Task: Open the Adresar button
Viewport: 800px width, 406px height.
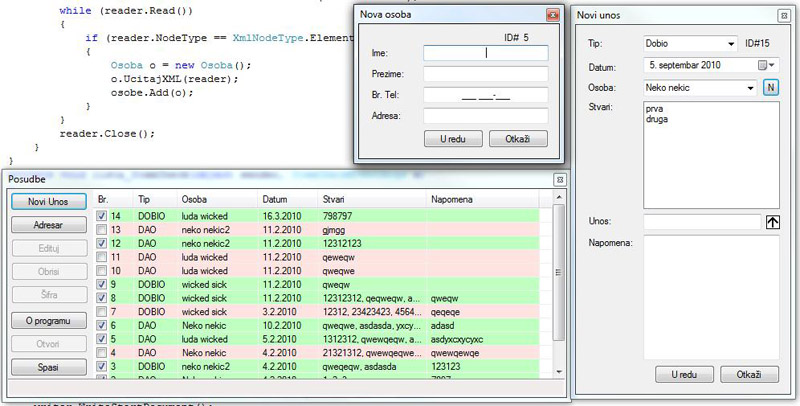Action: point(48,225)
